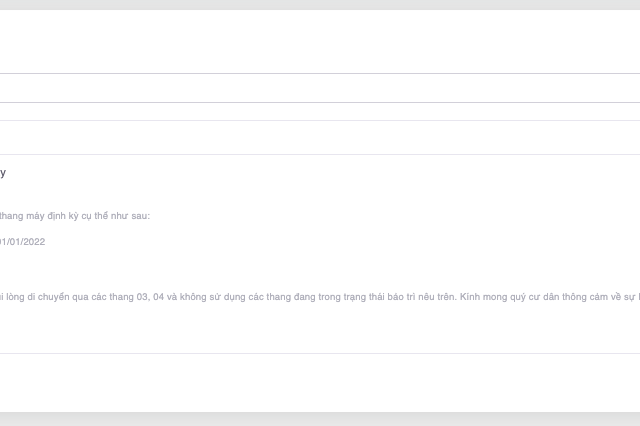Click the date 01/01/2022
Viewport: 640px width, 426px height.
click(23, 242)
